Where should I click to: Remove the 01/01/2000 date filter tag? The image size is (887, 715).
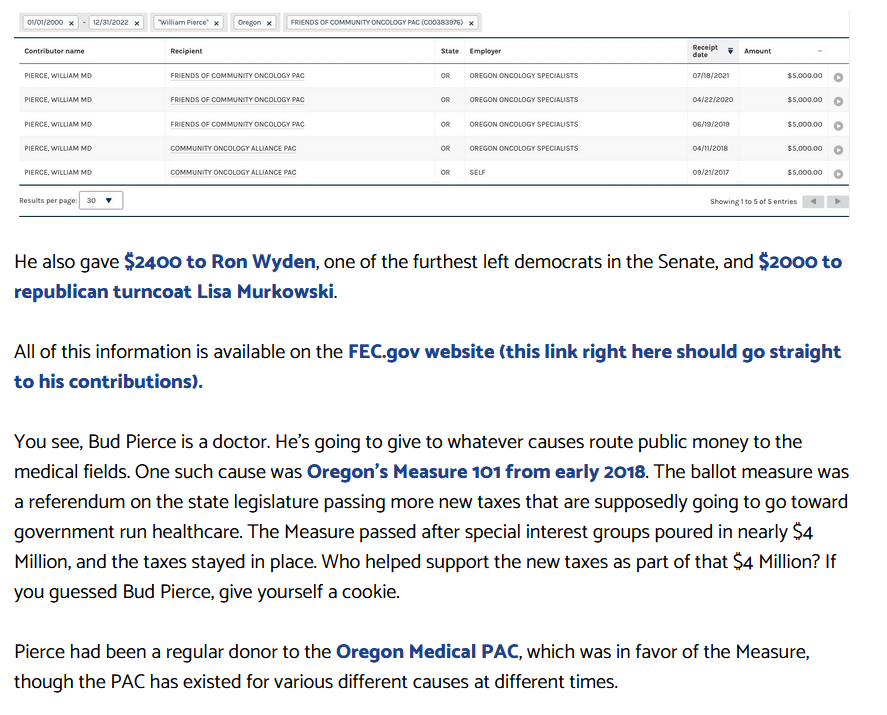point(71,22)
